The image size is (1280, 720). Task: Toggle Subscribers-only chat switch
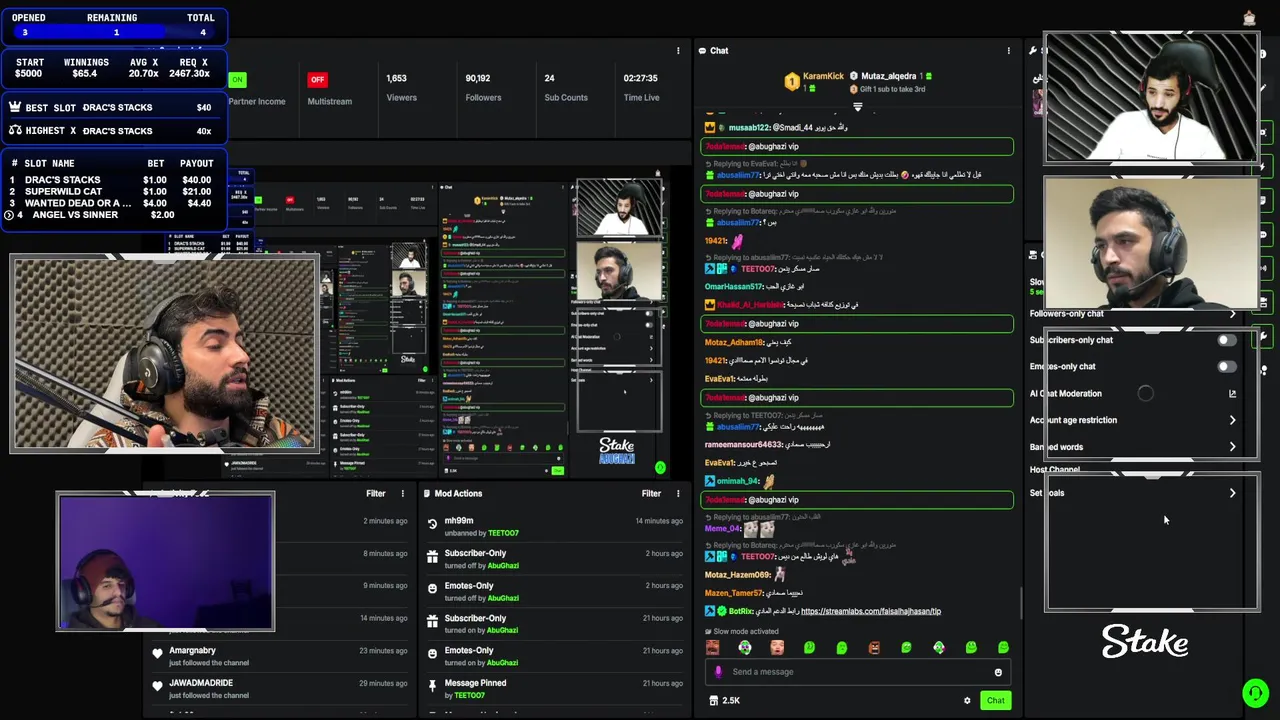coord(1227,340)
